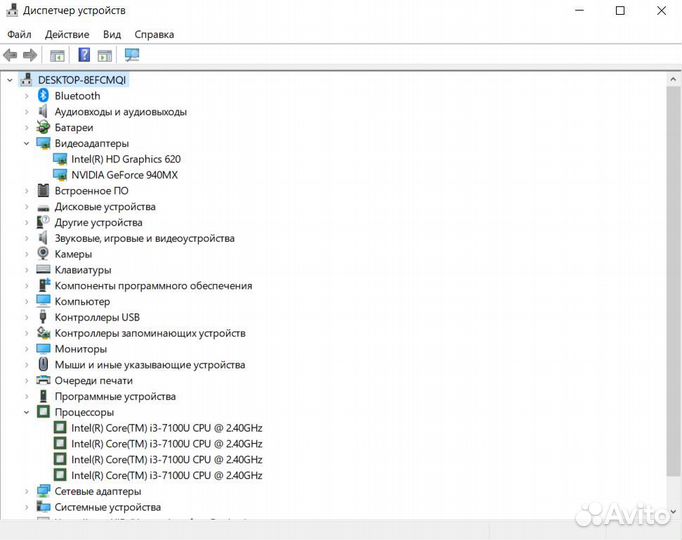The image size is (682, 540).
Task: Expand Звуковые, игровые и видеоустройства
Action: coord(27,238)
